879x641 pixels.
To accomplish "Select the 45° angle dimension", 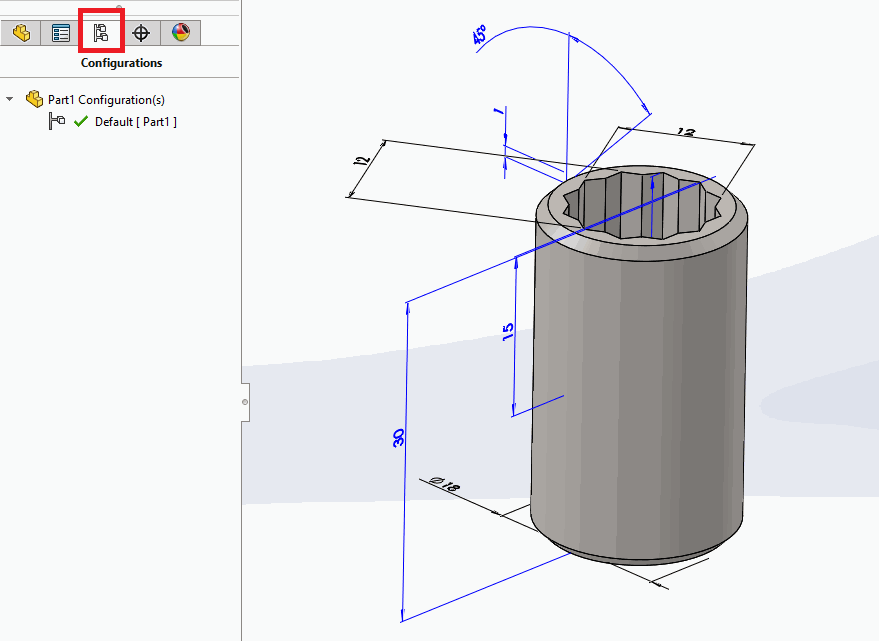I will pyautogui.click(x=482, y=37).
